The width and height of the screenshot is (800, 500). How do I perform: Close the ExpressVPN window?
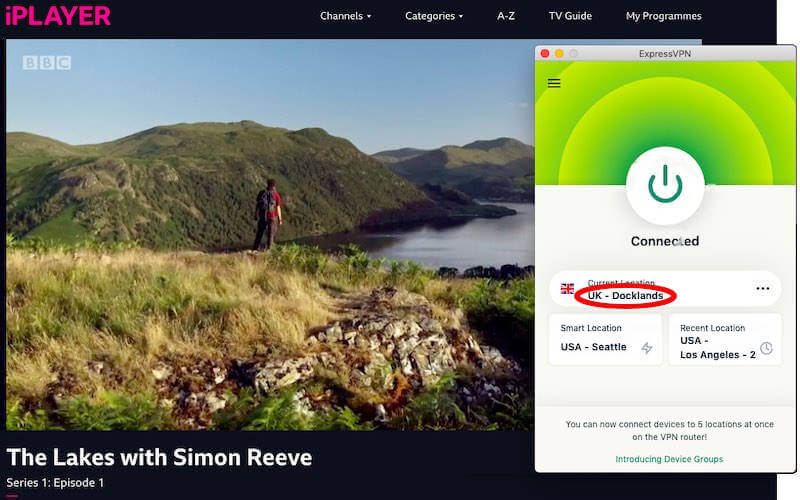(x=545, y=54)
